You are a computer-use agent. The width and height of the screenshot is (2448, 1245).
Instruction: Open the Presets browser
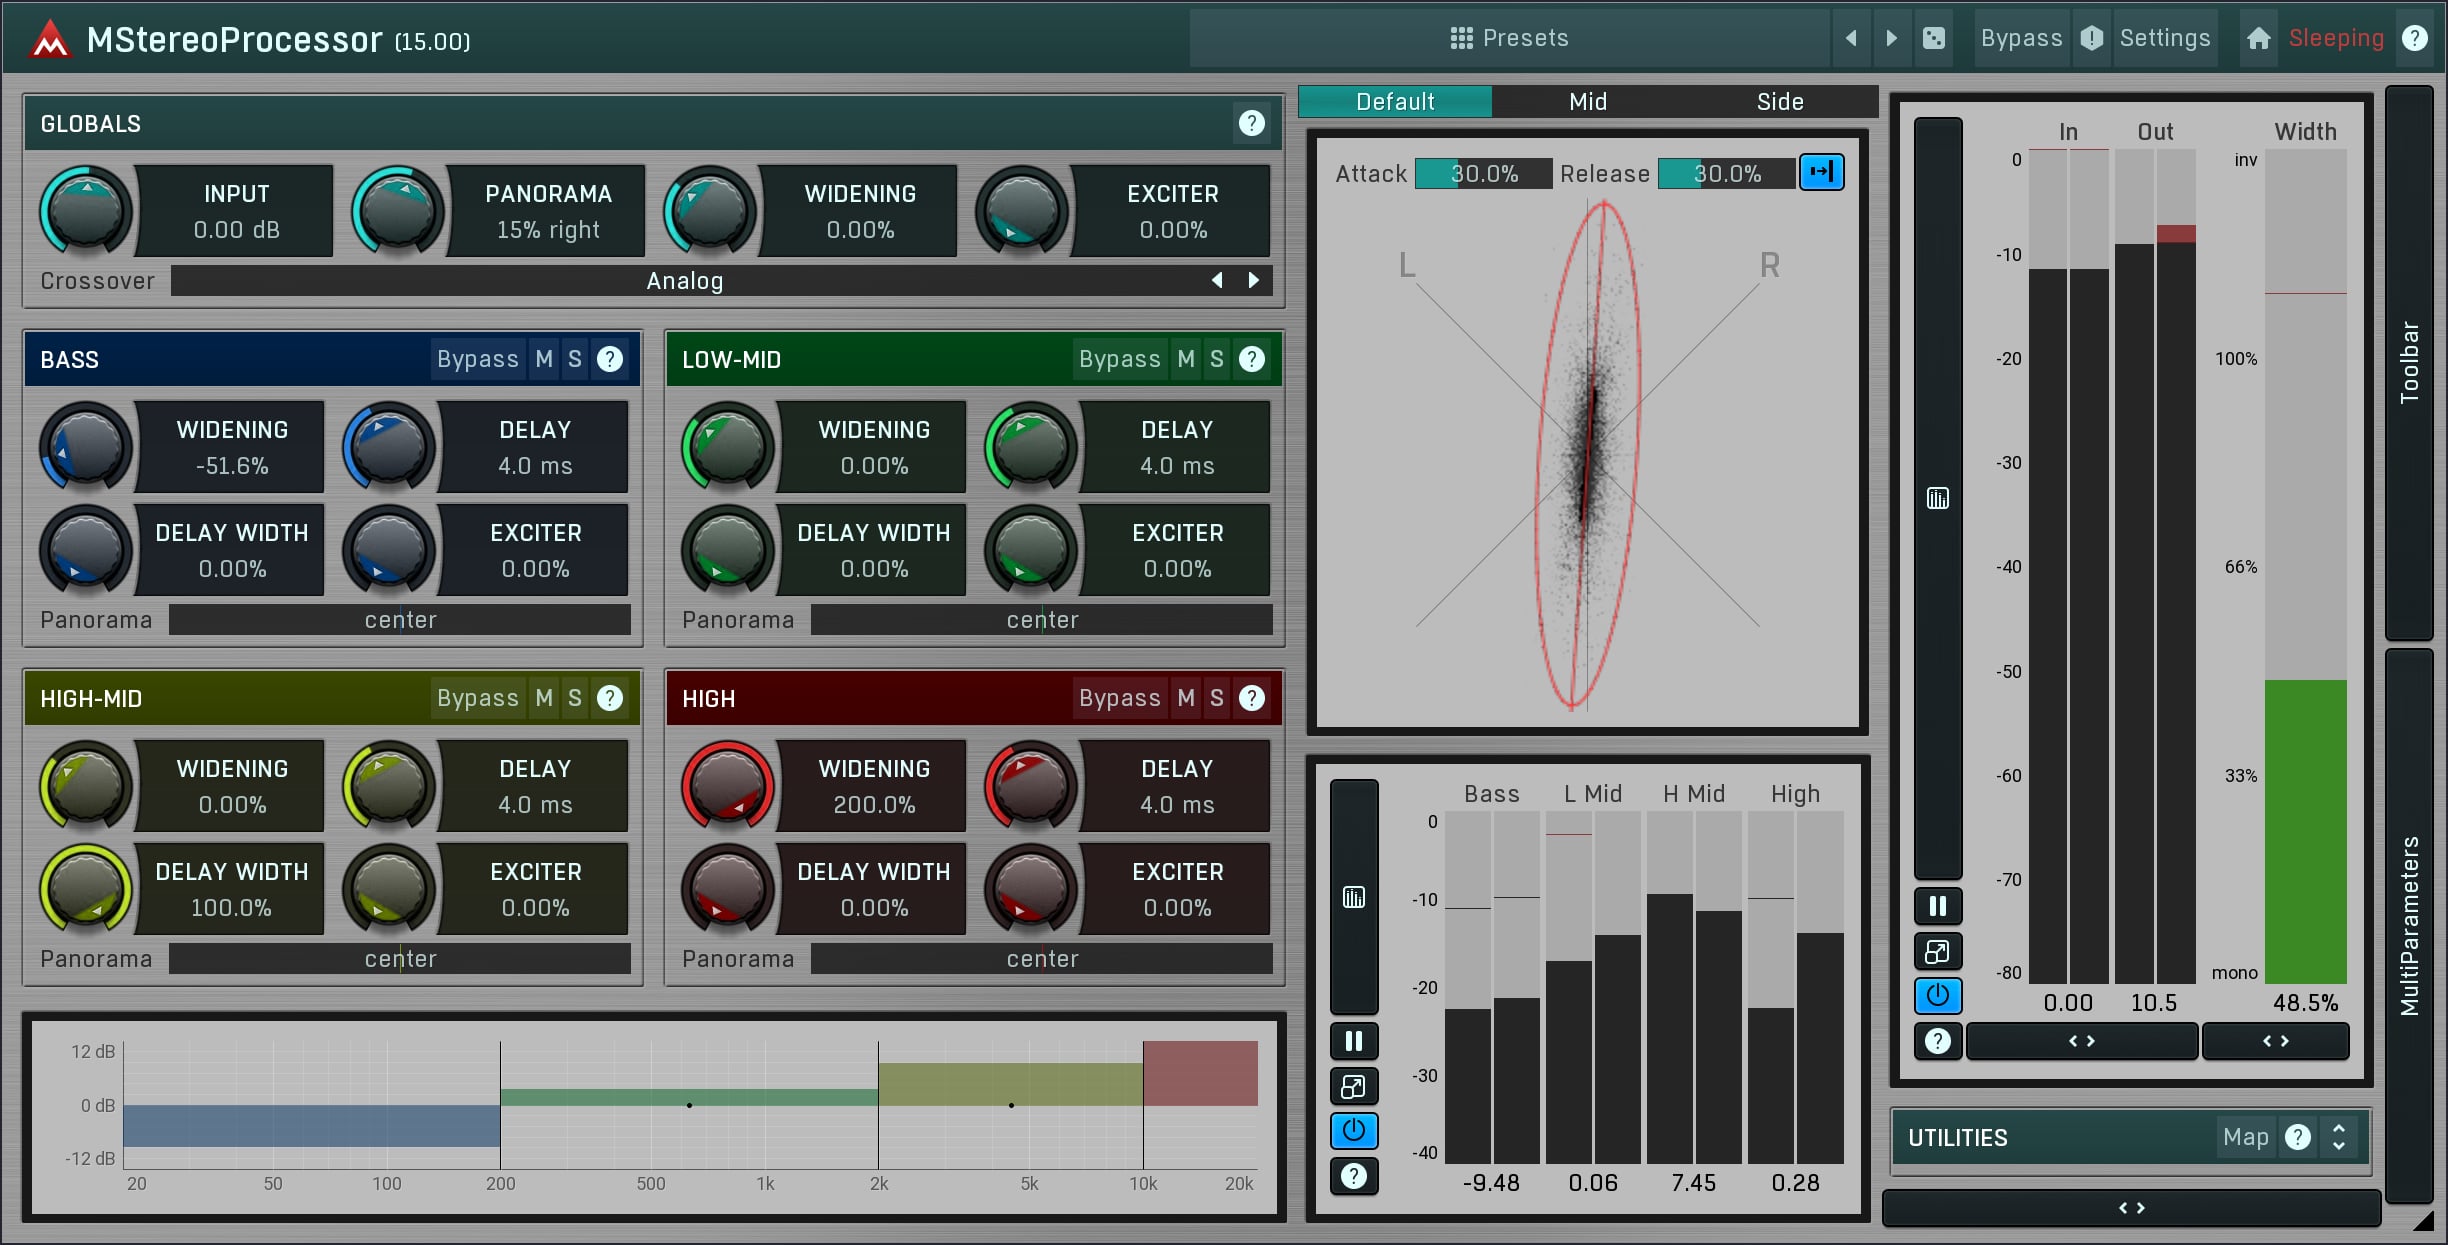click(x=1510, y=37)
